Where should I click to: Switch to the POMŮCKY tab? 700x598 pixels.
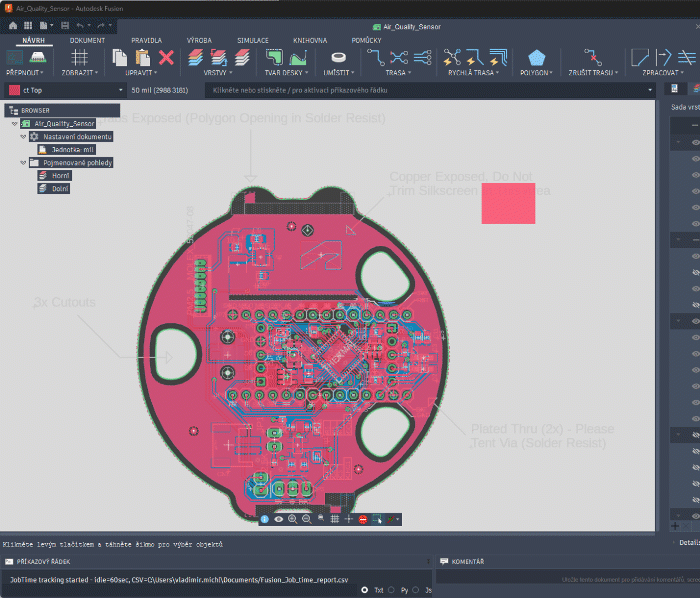pos(366,41)
